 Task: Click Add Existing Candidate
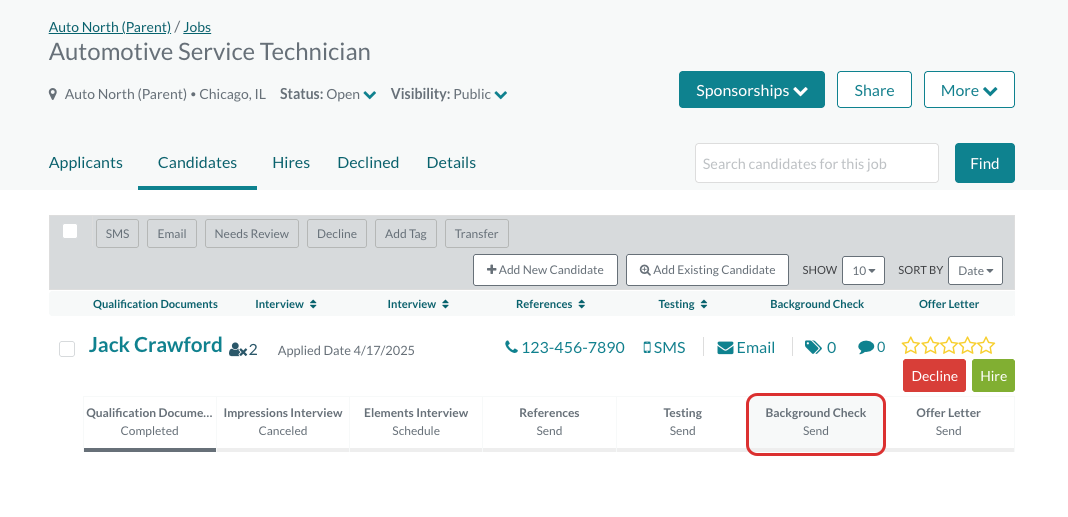click(x=707, y=270)
